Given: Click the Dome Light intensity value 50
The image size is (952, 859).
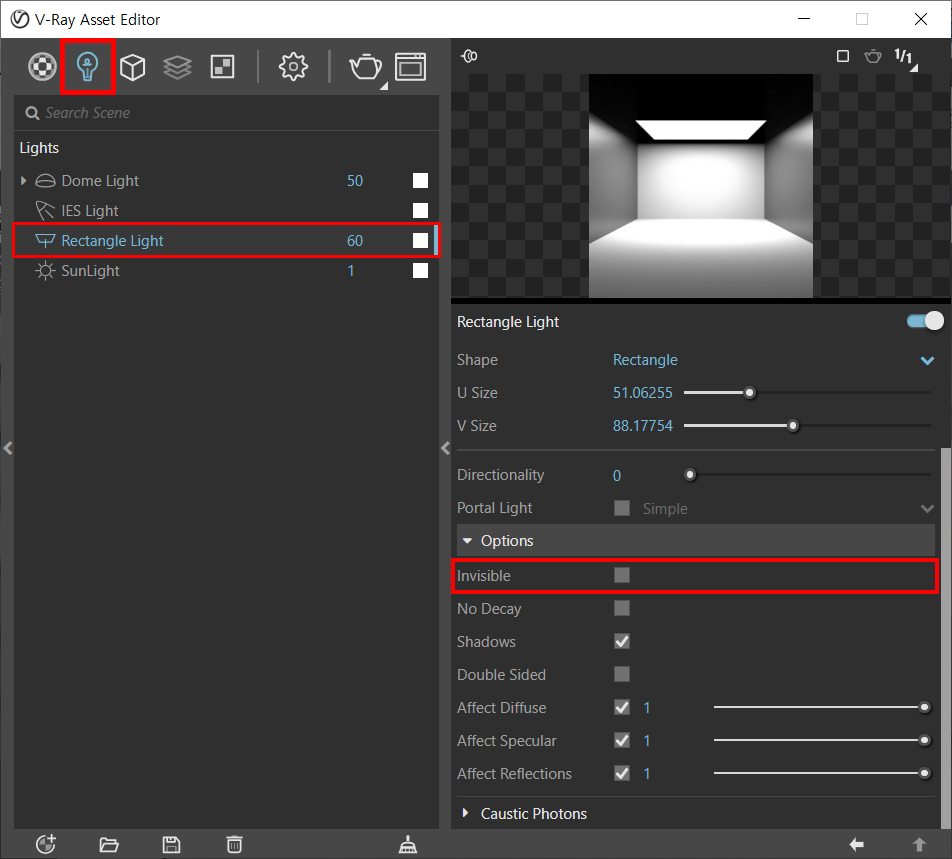Looking at the screenshot, I should [x=355, y=181].
